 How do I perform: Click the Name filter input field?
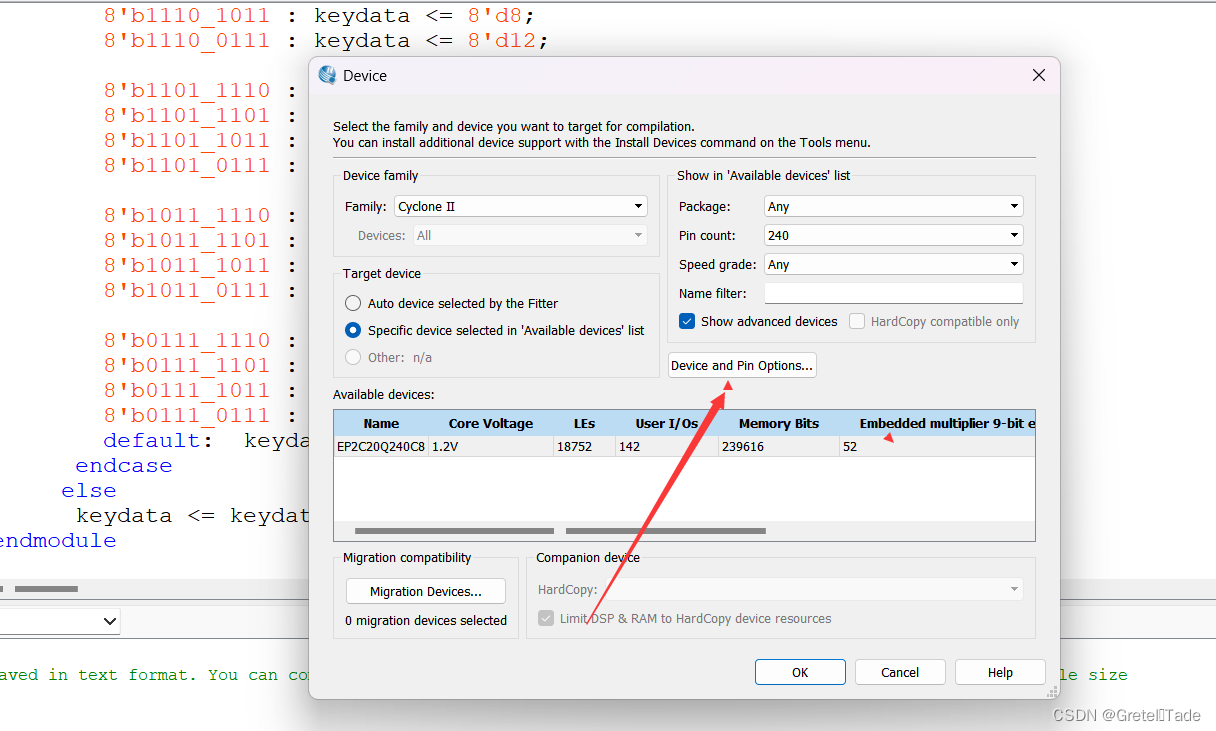893,293
